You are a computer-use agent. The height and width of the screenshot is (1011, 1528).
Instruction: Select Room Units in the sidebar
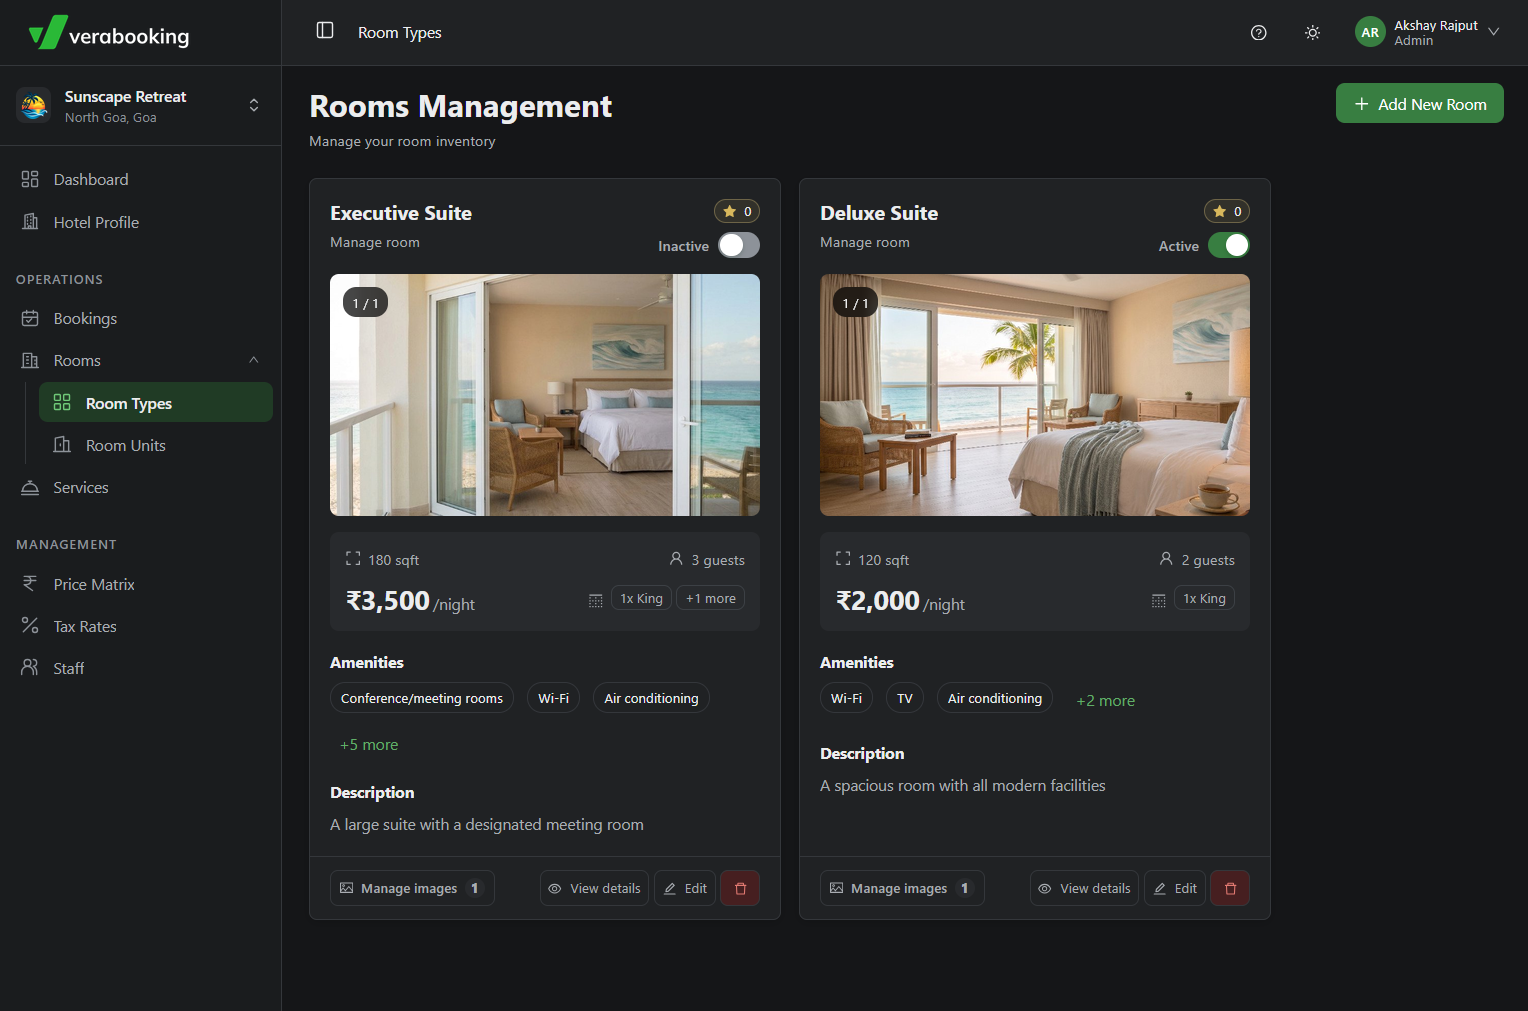(156, 445)
